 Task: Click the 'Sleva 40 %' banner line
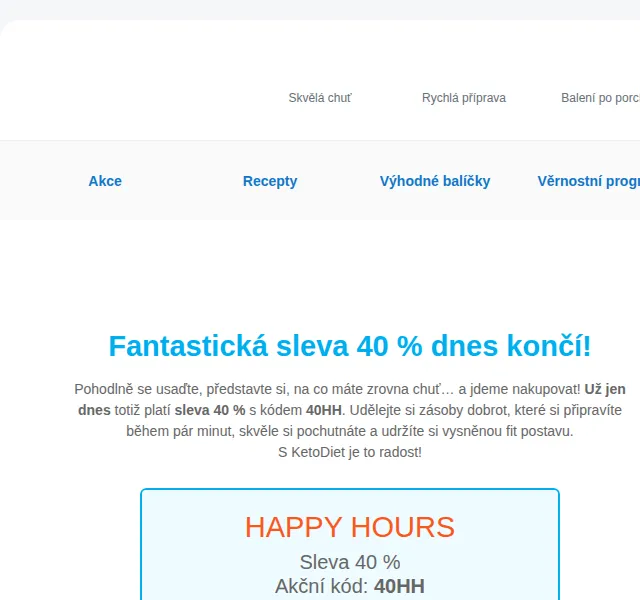[350, 562]
